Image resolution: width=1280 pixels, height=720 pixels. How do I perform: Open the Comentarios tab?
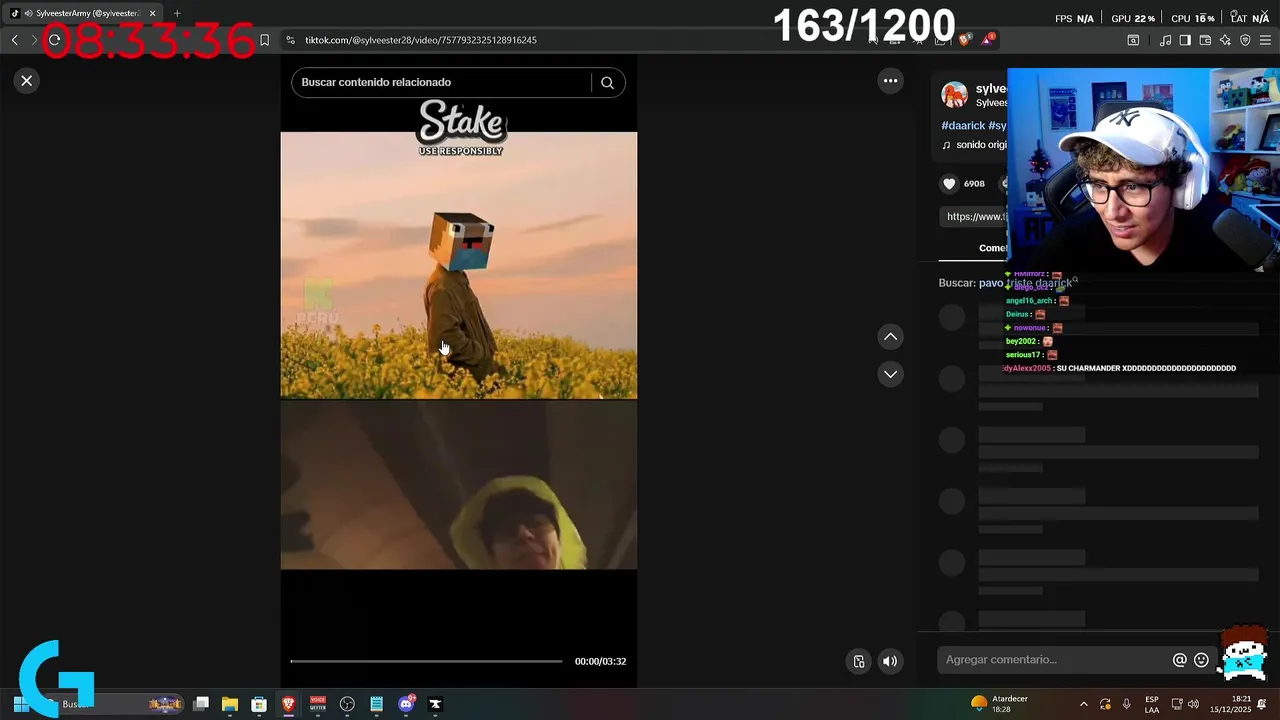992,248
